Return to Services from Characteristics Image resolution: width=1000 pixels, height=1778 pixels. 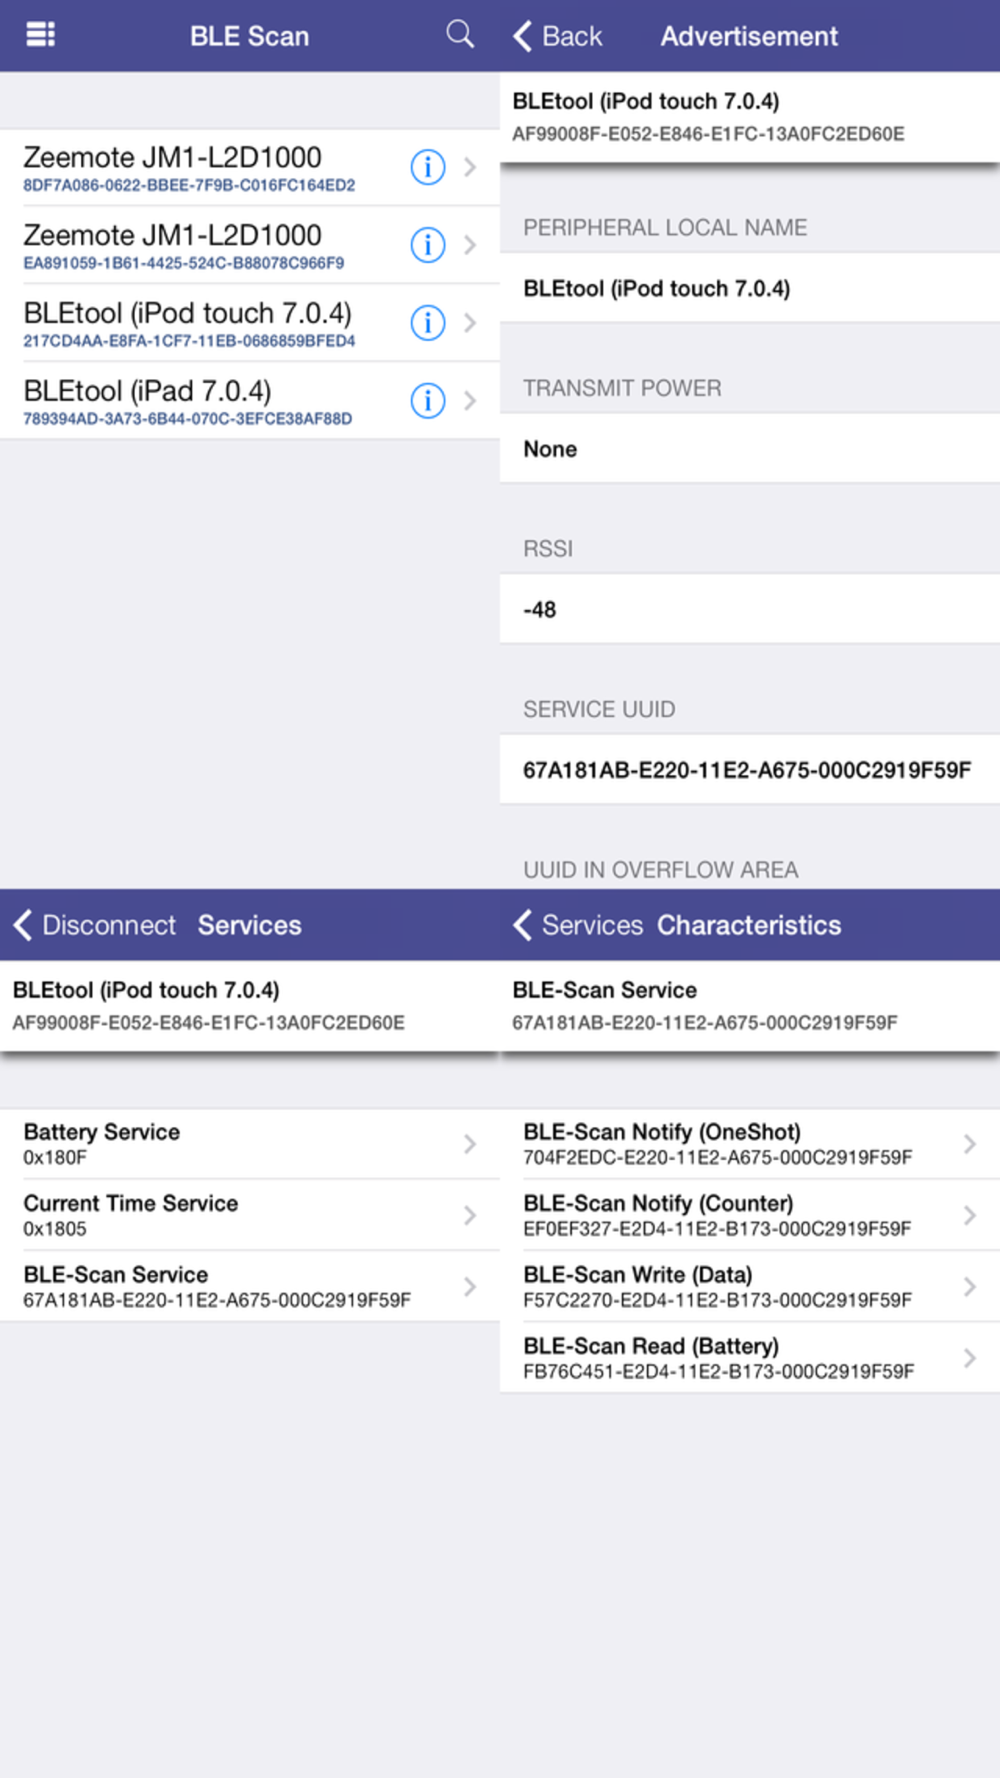[578, 925]
